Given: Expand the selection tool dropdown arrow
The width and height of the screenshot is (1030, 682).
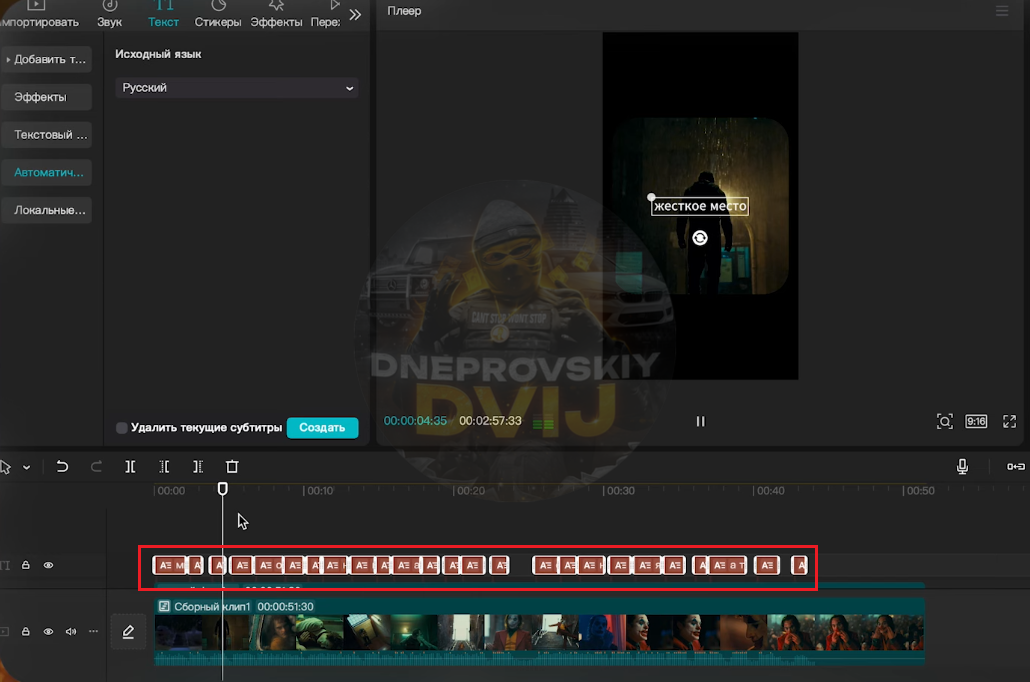Looking at the screenshot, I should [26, 467].
